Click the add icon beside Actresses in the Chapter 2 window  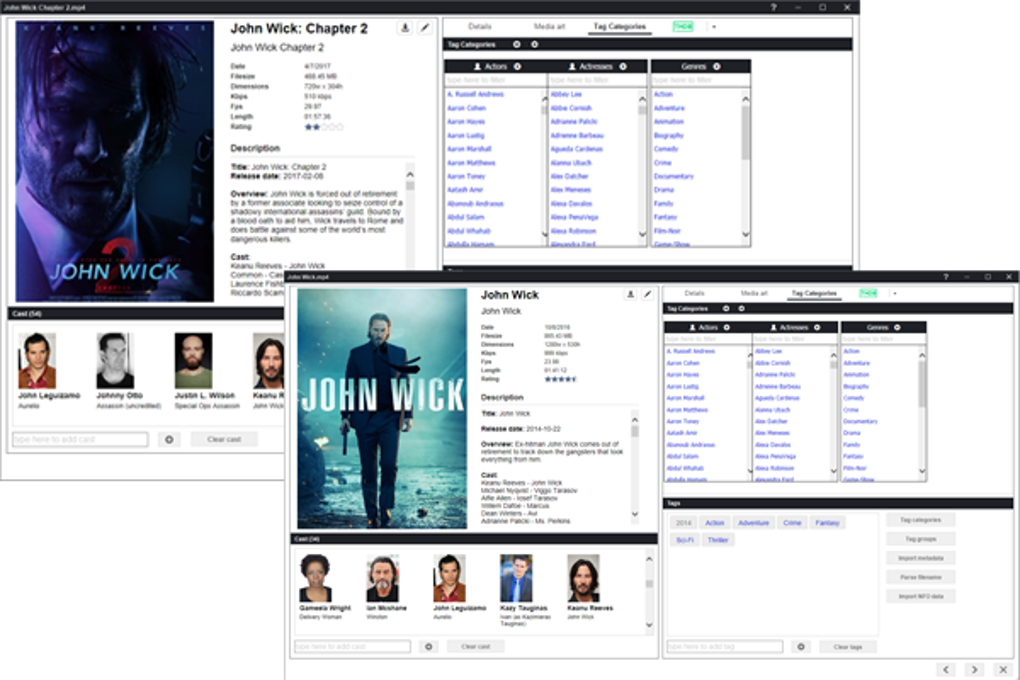[623, 66]
